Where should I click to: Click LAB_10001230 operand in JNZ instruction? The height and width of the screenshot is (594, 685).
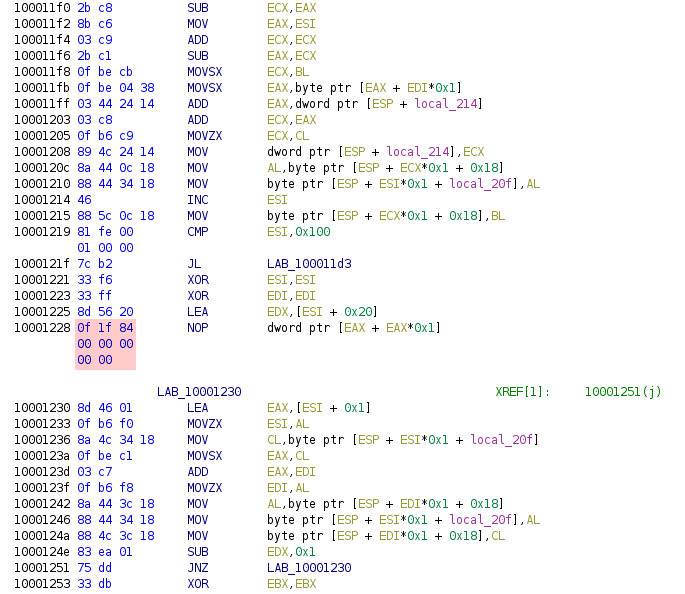coord(308,567)
